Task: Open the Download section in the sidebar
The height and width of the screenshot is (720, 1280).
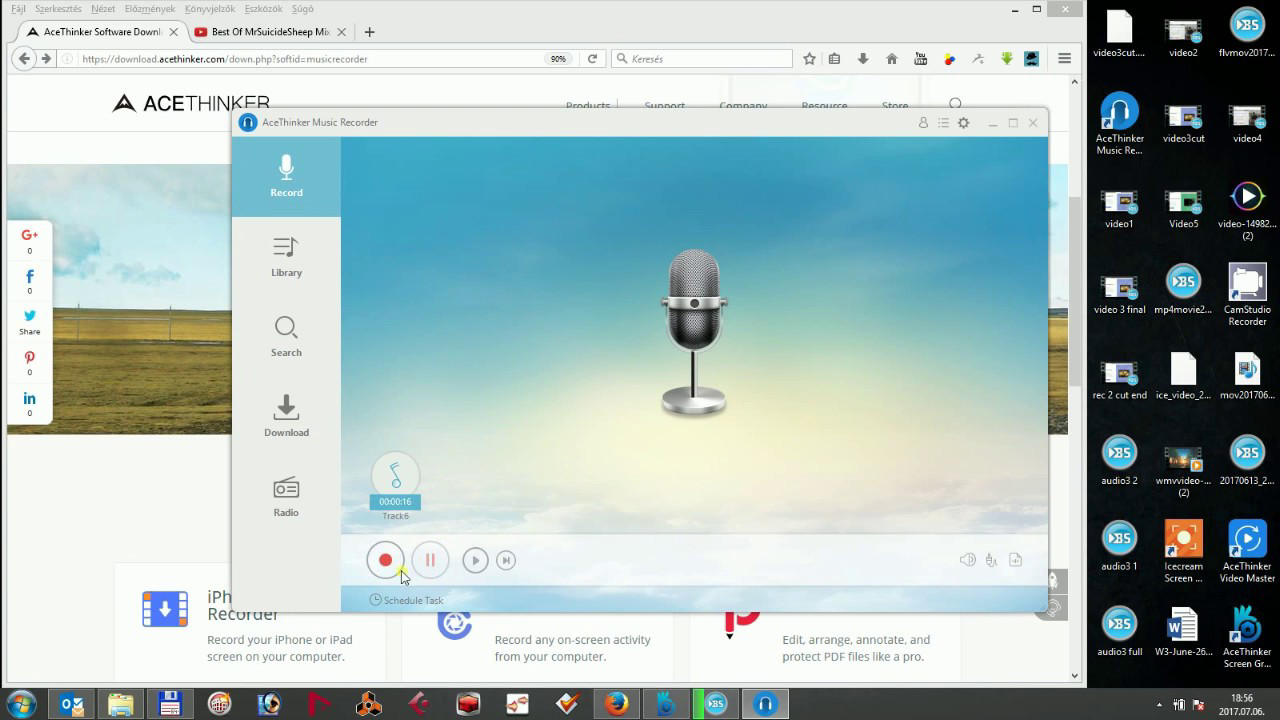Action: (x=286, y=415)
